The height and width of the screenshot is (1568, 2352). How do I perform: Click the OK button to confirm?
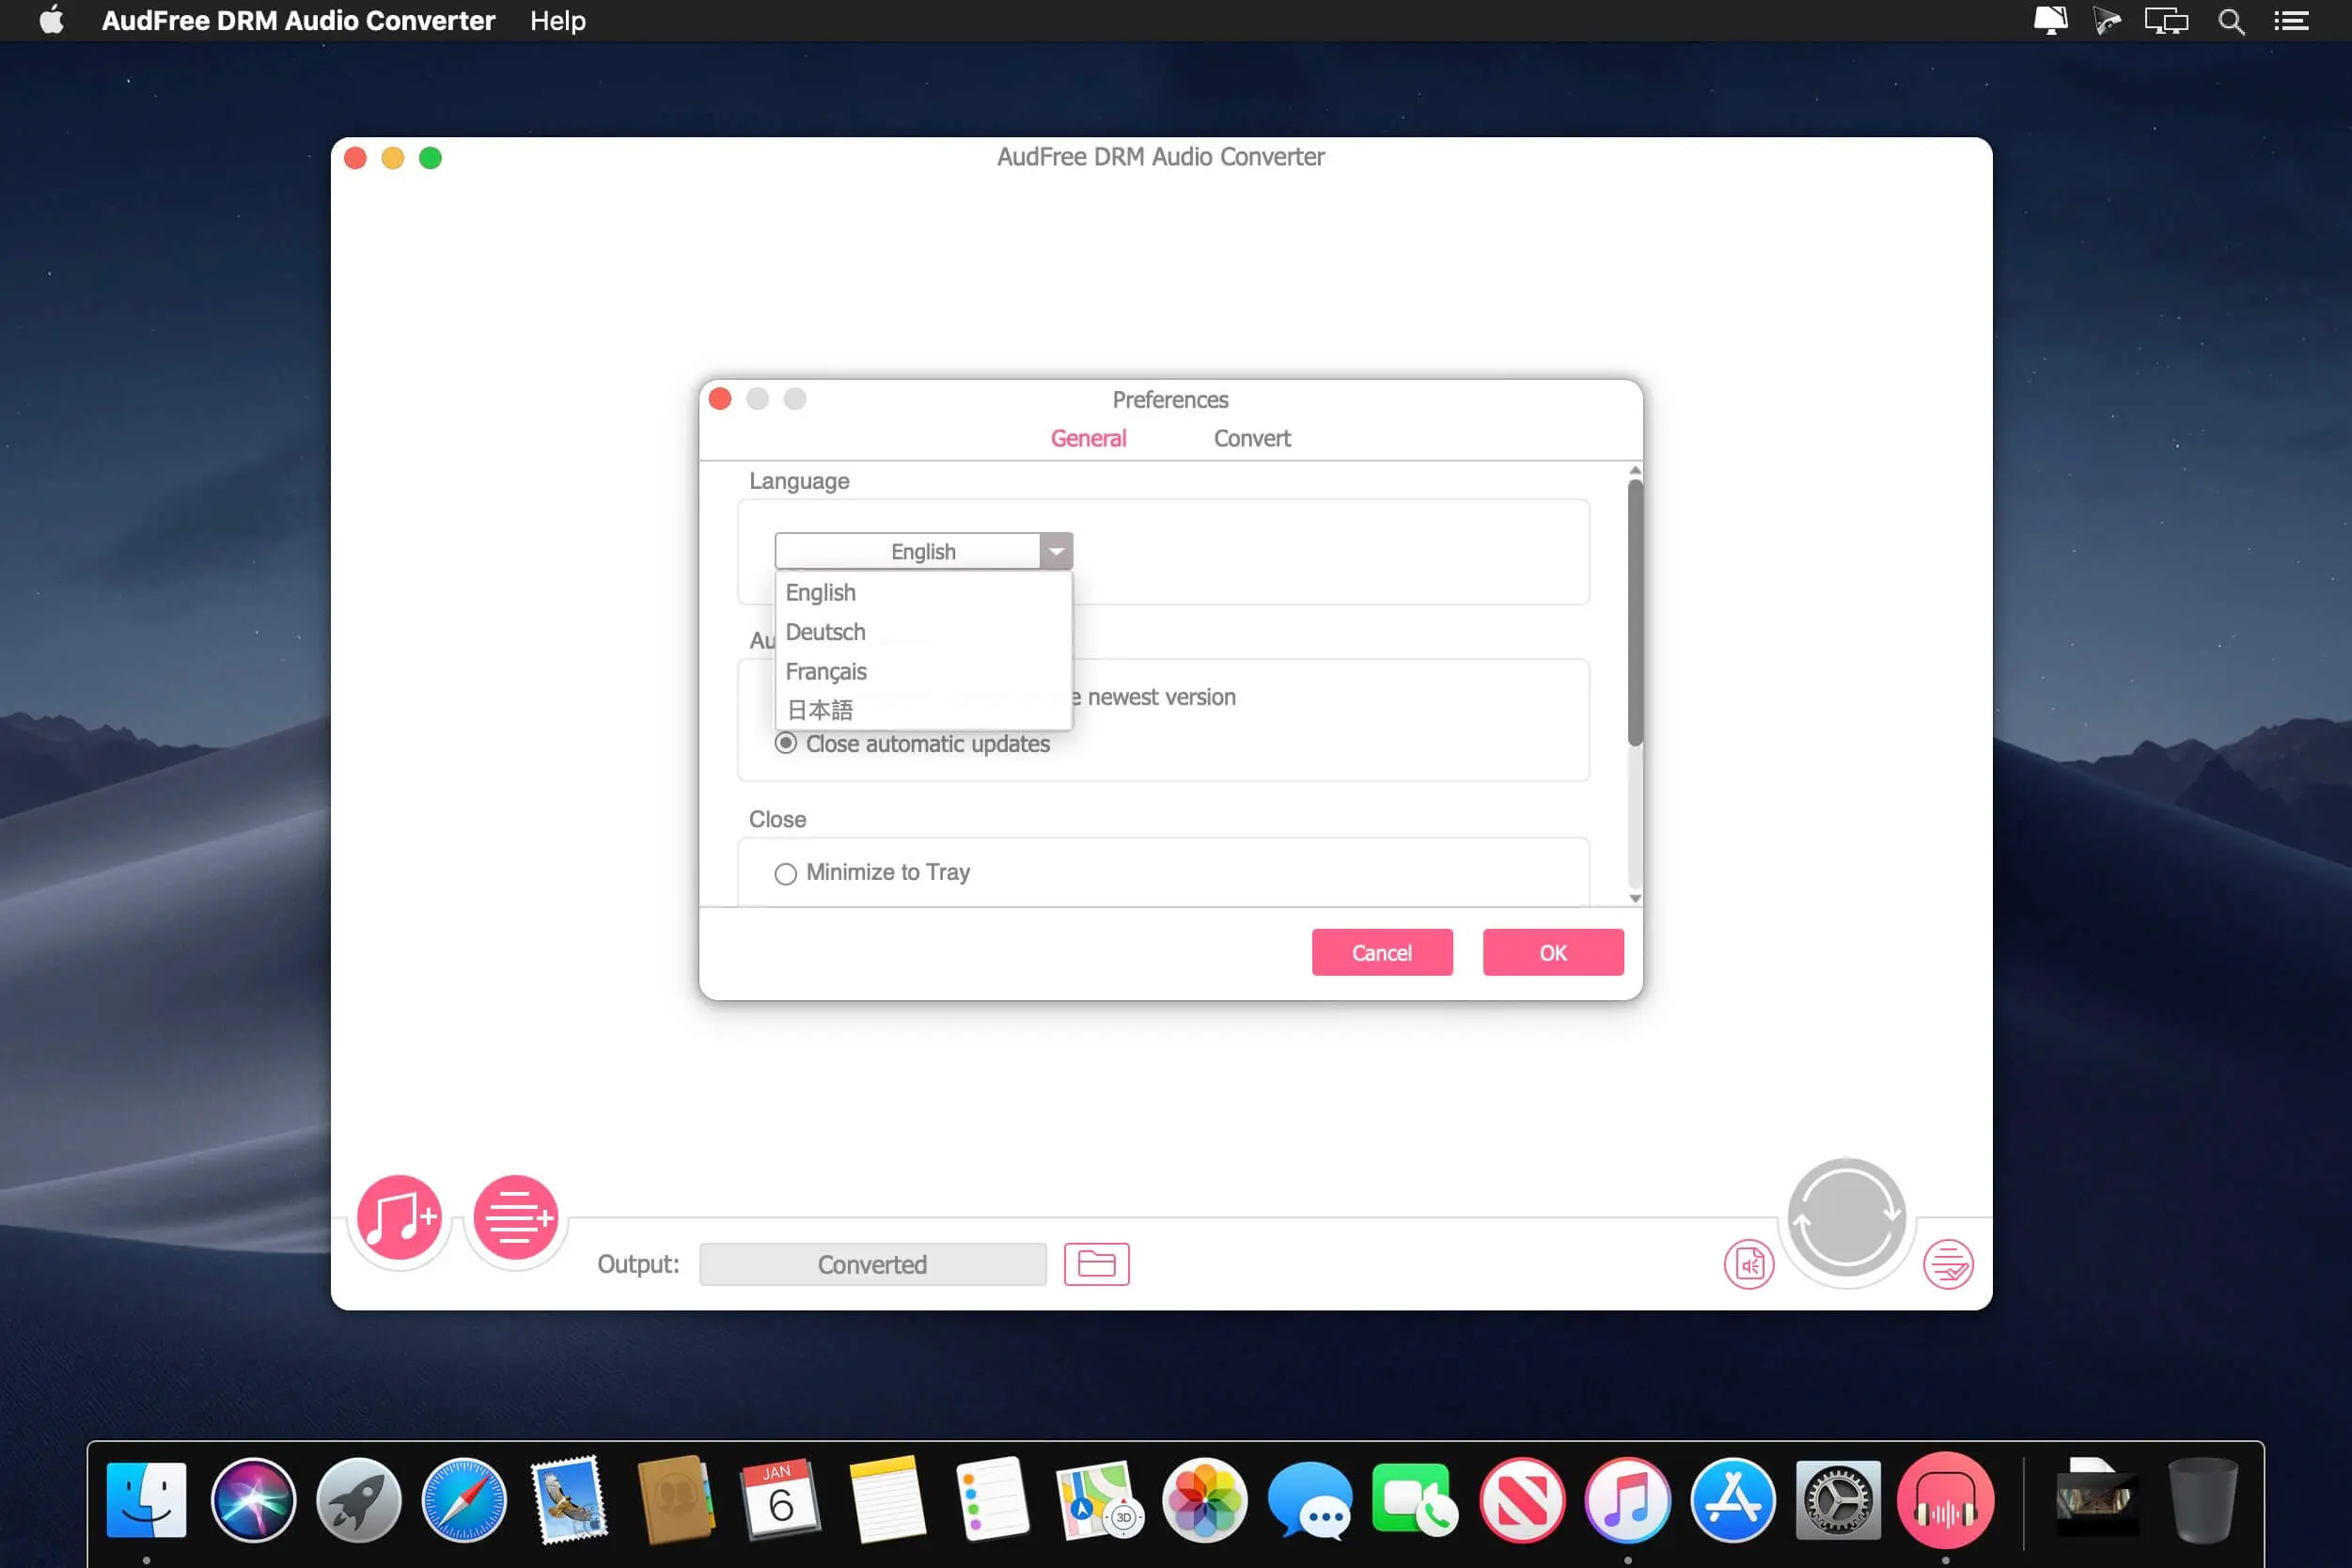tap(1552, 952)
